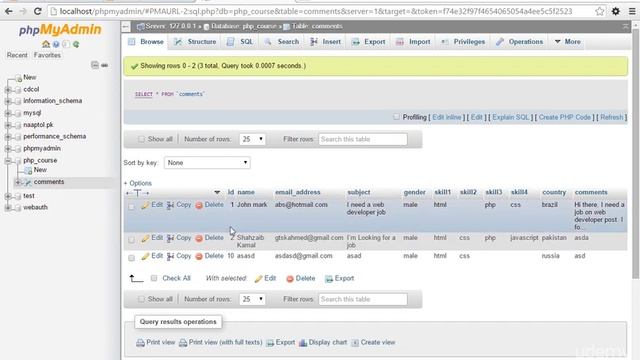Switch to the Structure tab
This screenshot has width=640, height=360.
[x=195, y=42]
